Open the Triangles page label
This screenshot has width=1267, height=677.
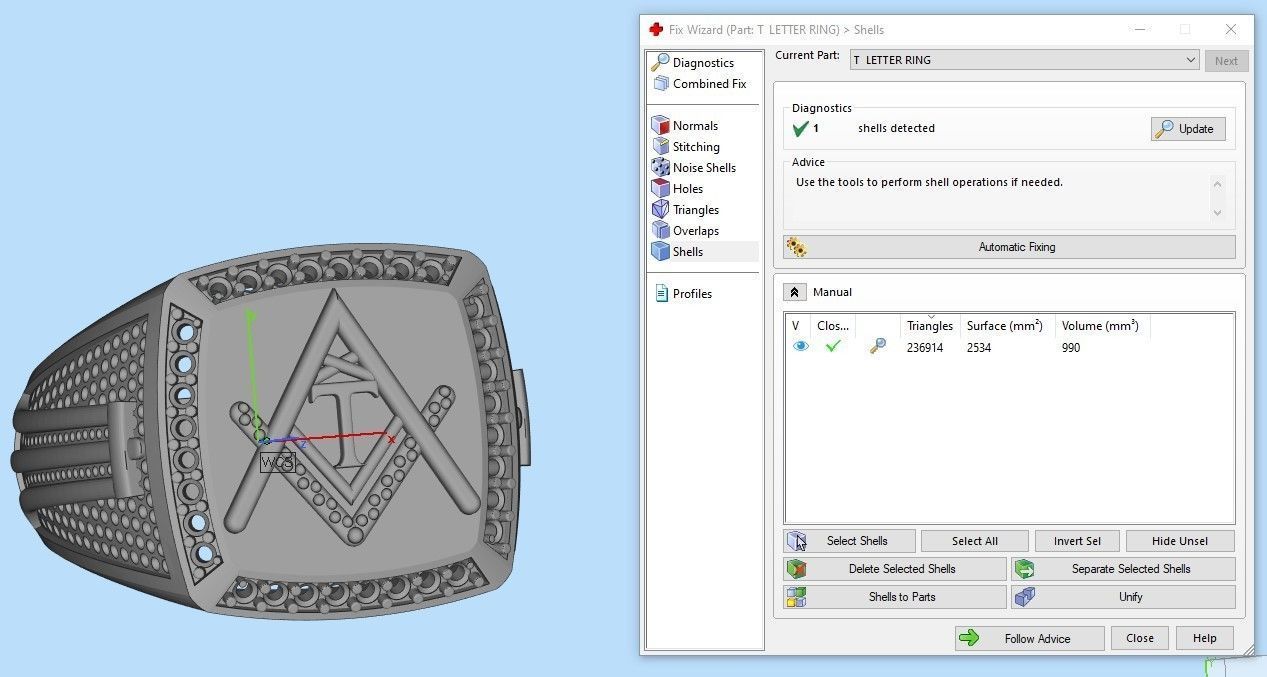tap(696, 210)
